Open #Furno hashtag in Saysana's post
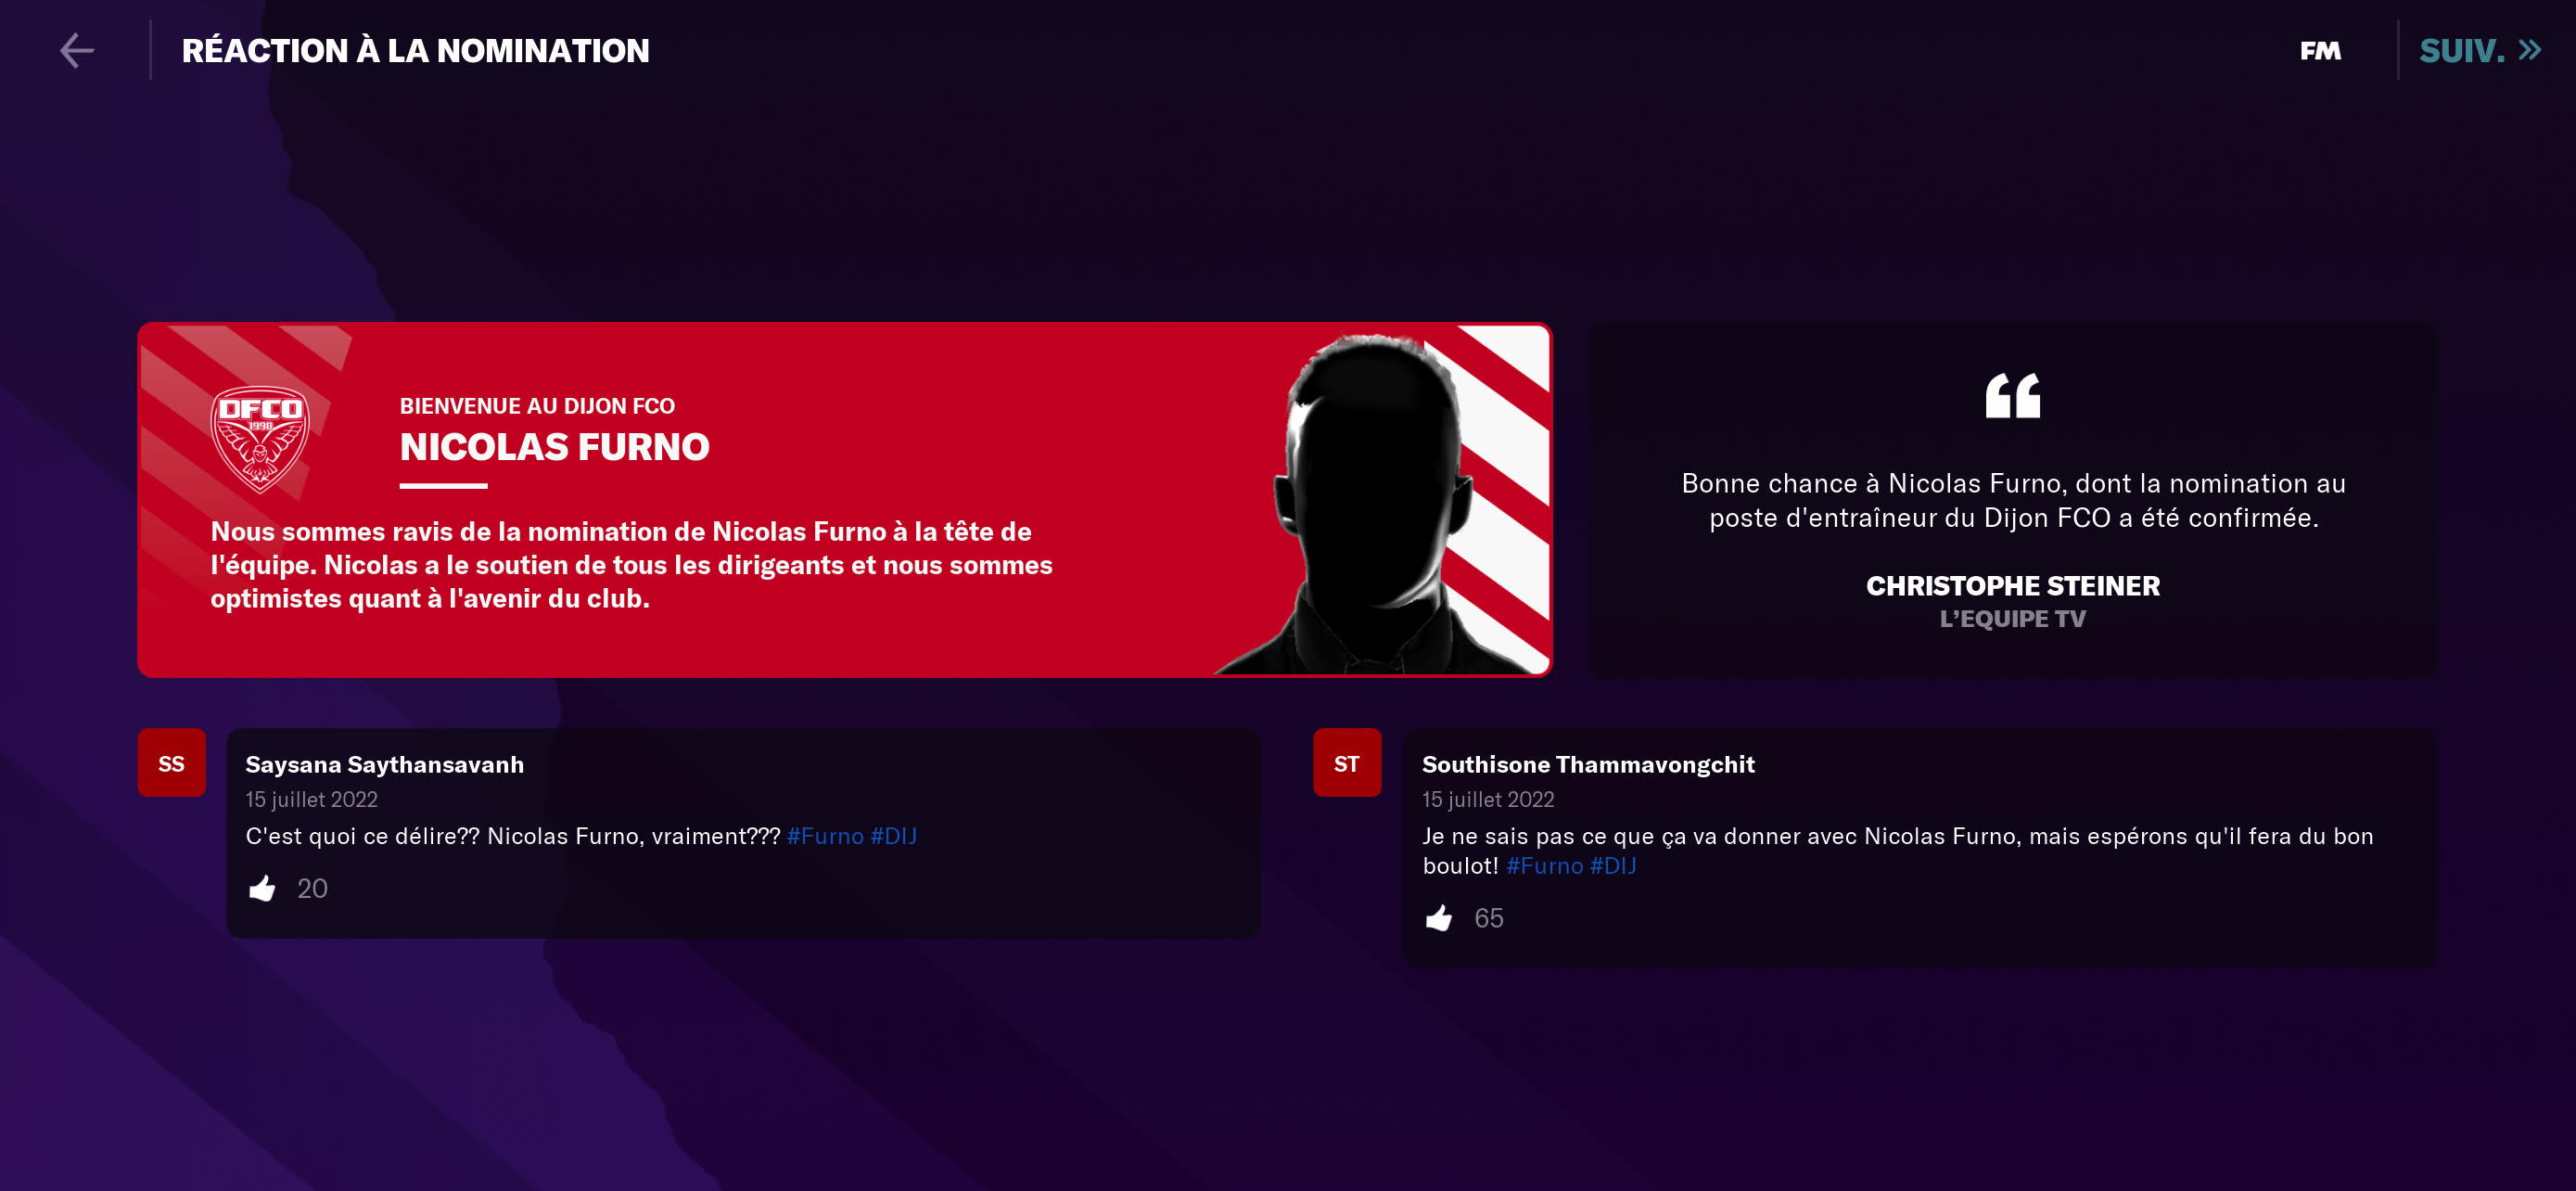 point(825,836)
